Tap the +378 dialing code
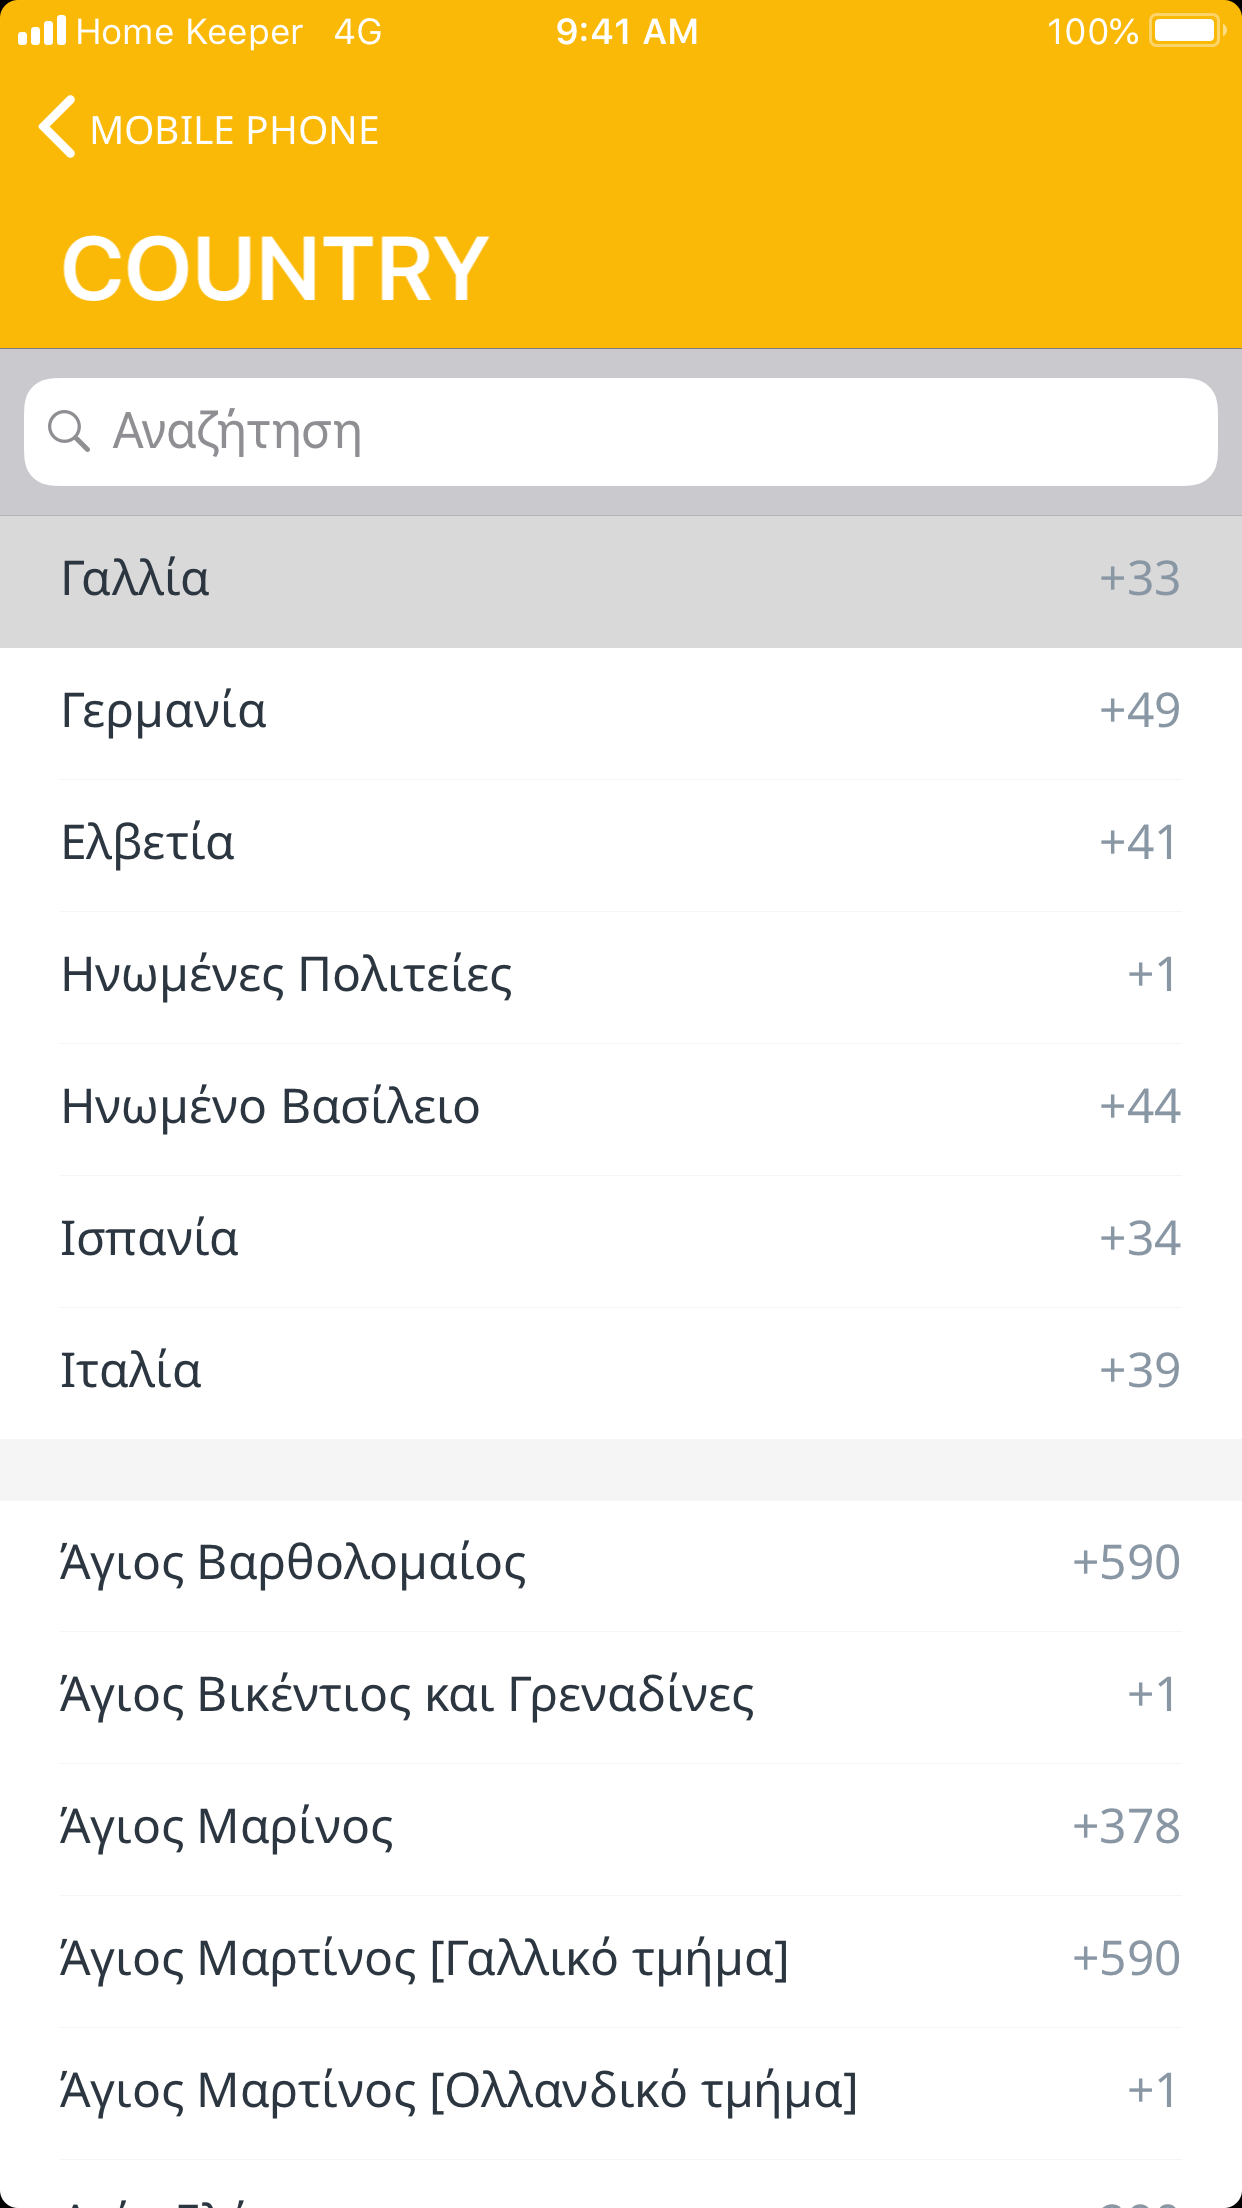Image resolution: width=1242 pixels, height=2208 pixels. pos(1126,1827)
